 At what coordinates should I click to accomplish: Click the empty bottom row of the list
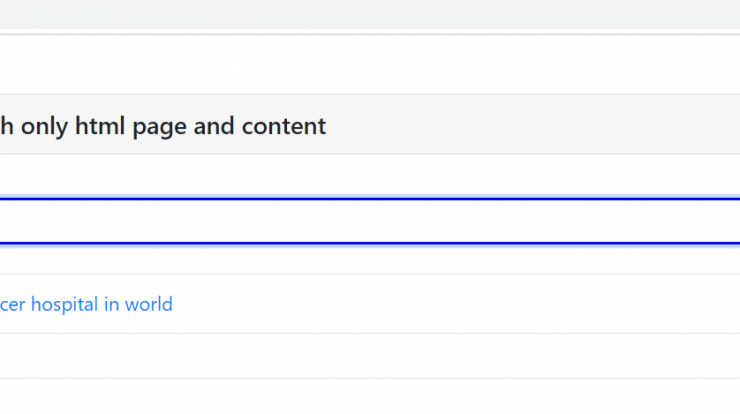(x=370, y=397)
